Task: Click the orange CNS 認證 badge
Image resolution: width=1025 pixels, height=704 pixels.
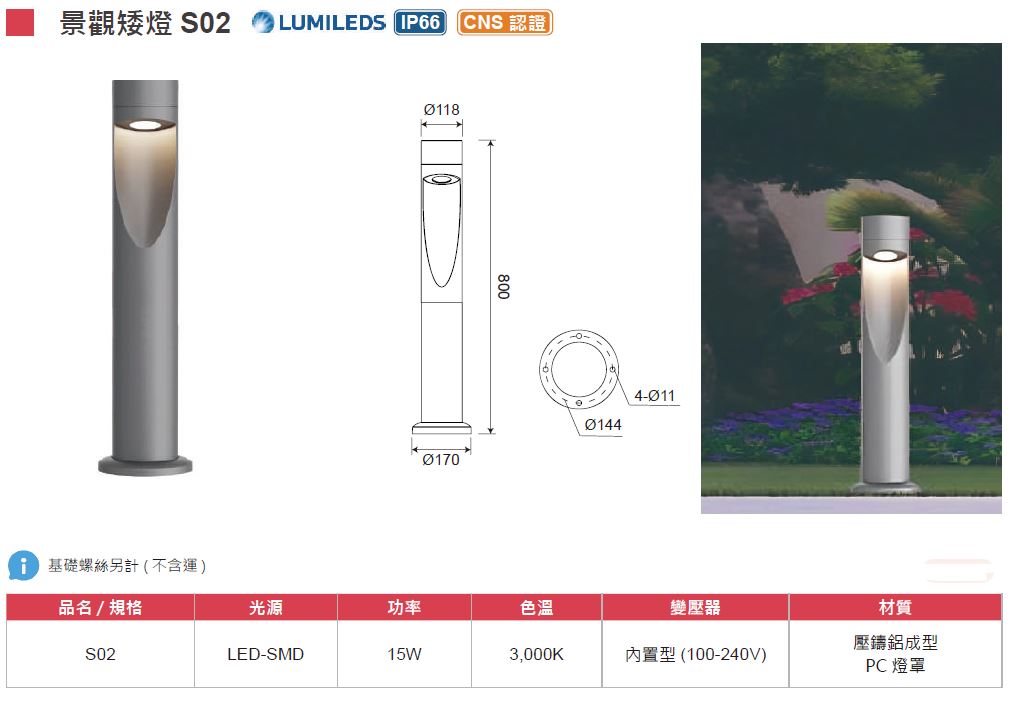Action: pyautogui.click(x=505, y=23)
